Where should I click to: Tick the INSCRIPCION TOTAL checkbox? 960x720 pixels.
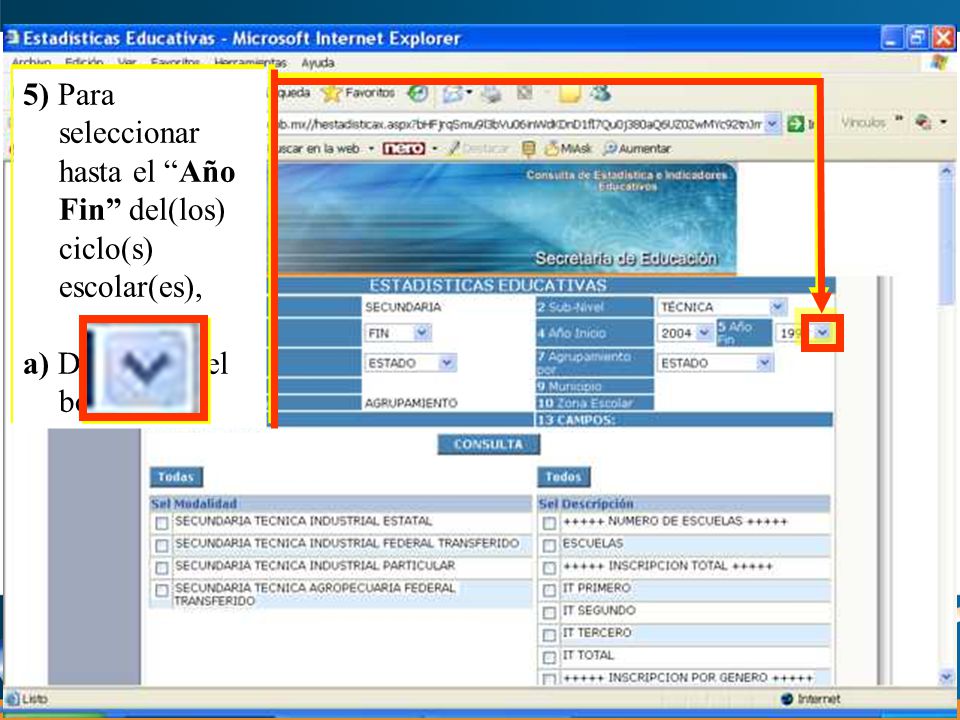pyautogui.click(x=549, y=568)
